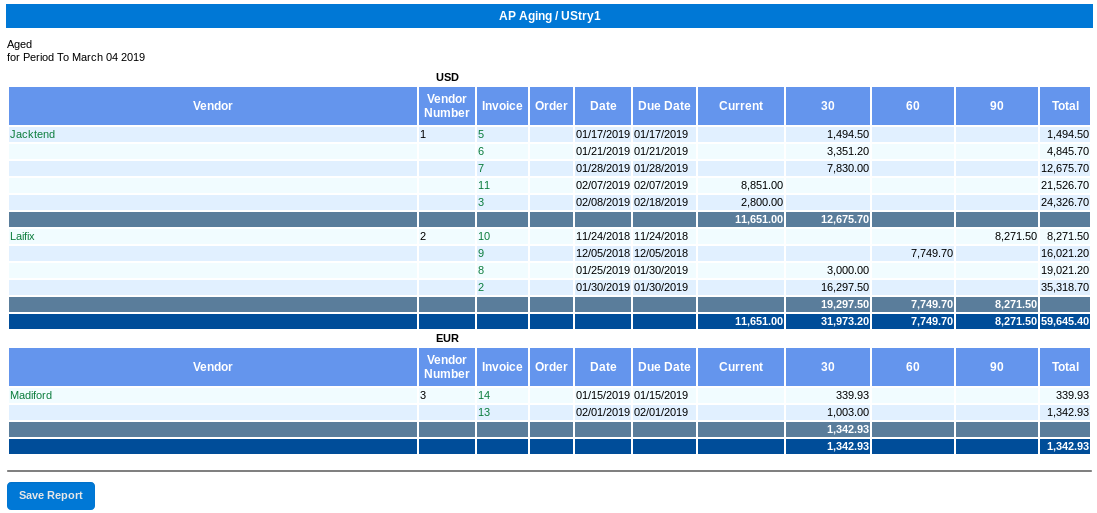Click the Save Report button

coord(51,496)
